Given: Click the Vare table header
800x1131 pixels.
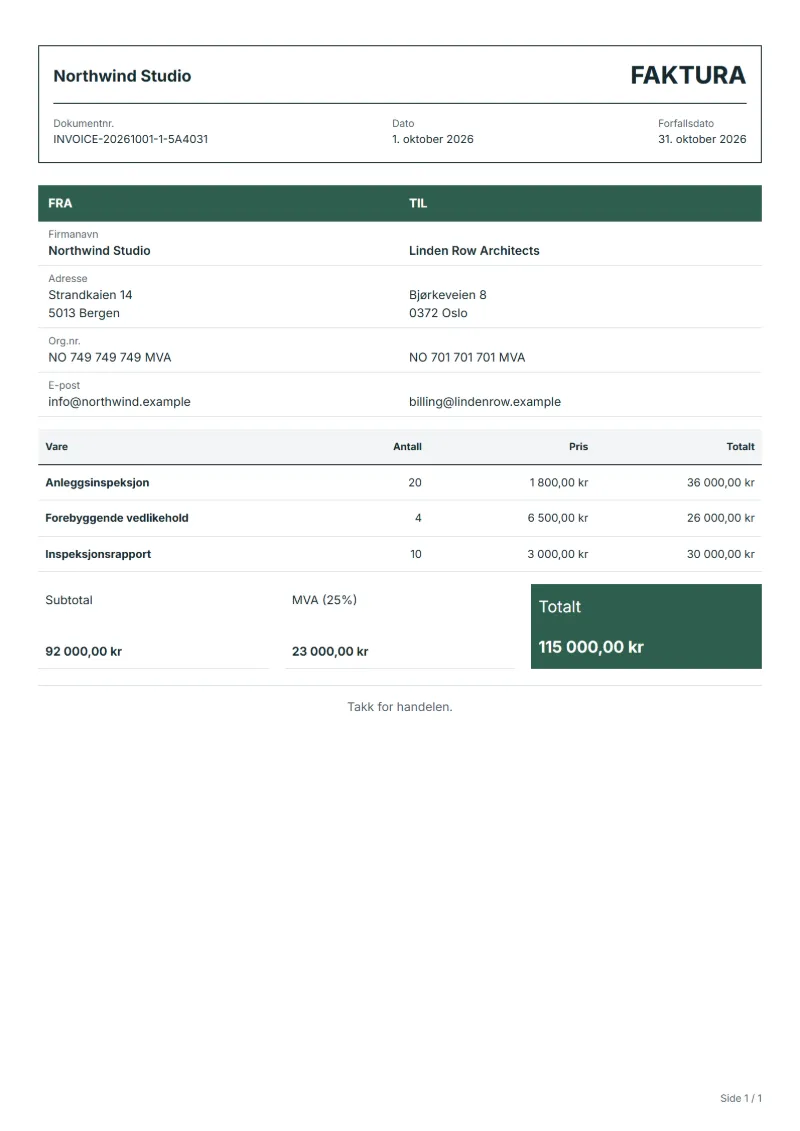Looking at the screenshot, I should pos(56,446).
